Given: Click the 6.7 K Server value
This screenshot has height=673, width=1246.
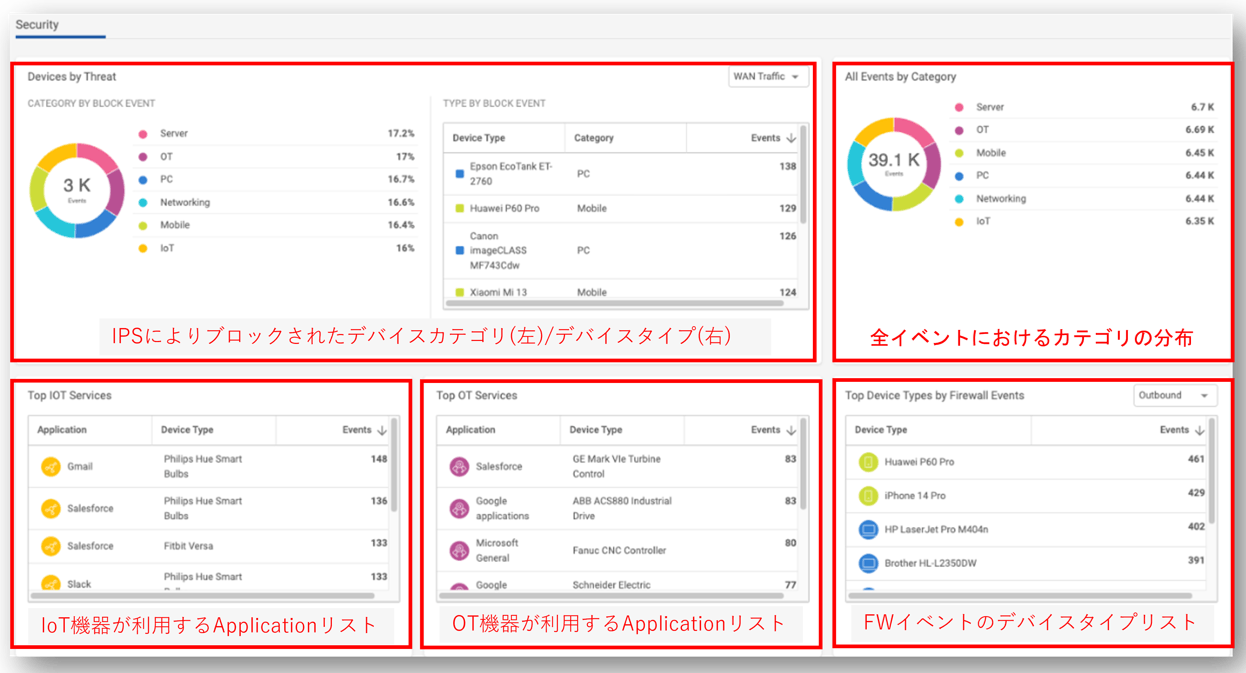Looking at the screenshot, I should [1202, 107].
